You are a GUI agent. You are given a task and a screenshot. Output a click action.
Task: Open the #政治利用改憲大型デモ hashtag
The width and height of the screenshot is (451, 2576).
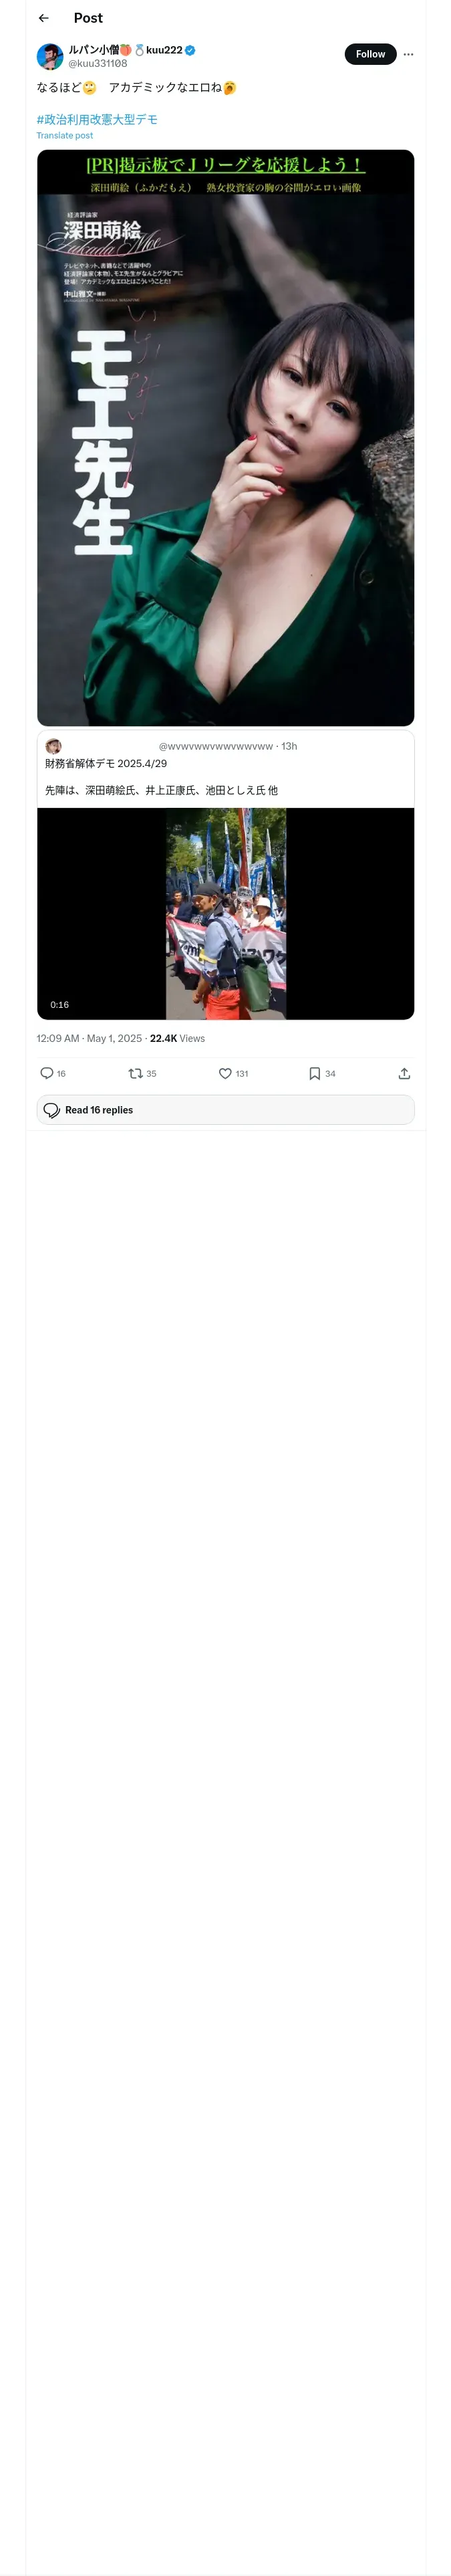coord(97,119)
